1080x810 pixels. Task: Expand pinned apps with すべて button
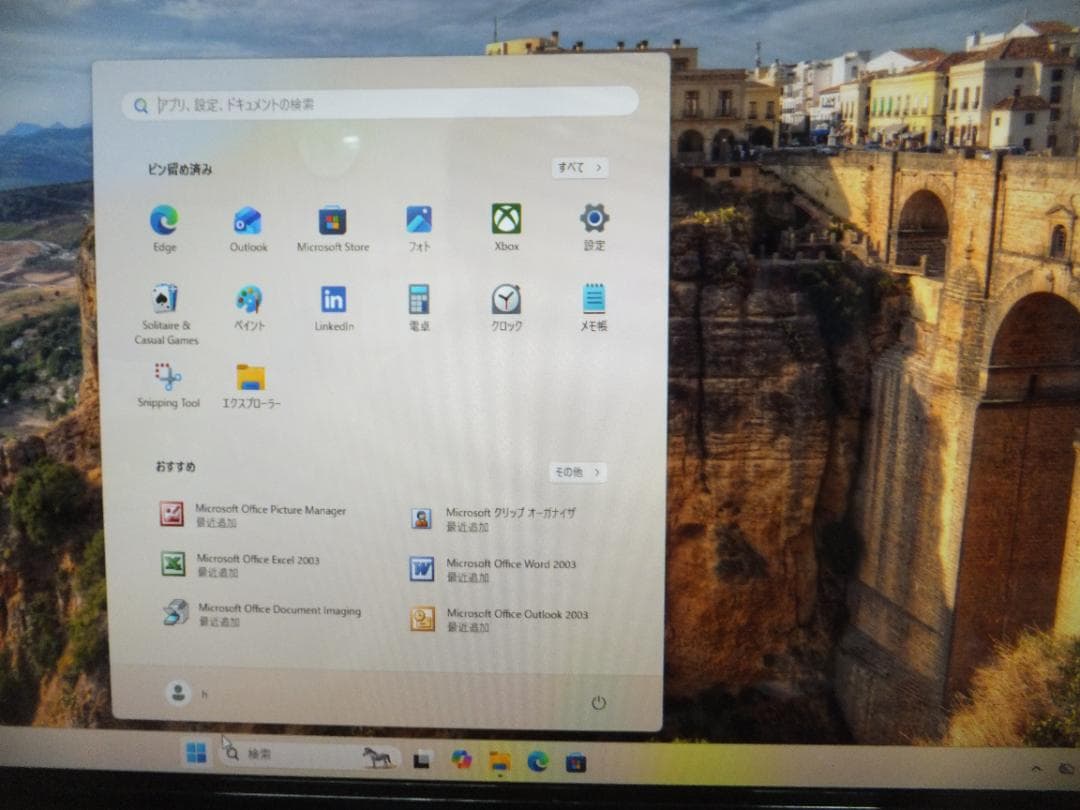(580, 168)
